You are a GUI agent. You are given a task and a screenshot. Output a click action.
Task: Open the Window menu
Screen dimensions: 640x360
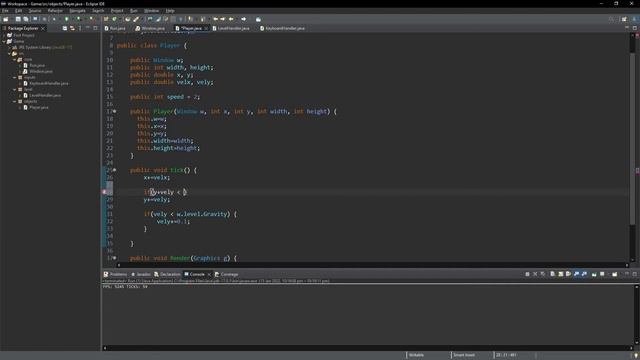151,11
